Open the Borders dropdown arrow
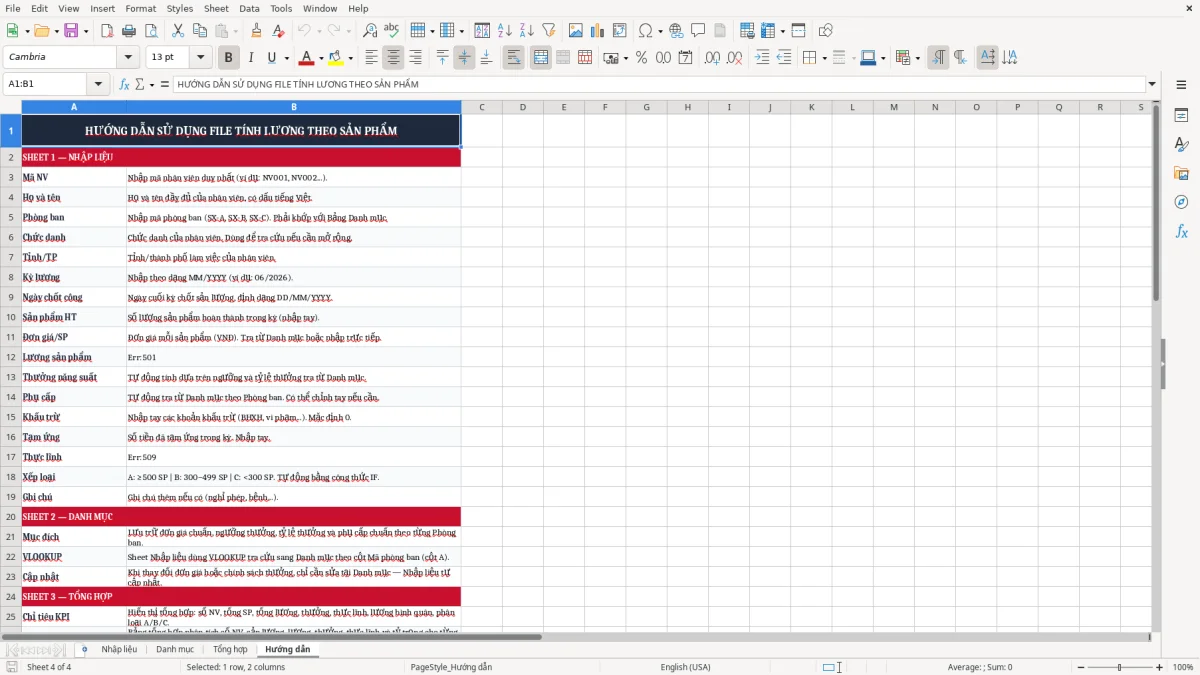Image resolution: width=1200 pixels, height=675 pixels. (x=824, y=58)
